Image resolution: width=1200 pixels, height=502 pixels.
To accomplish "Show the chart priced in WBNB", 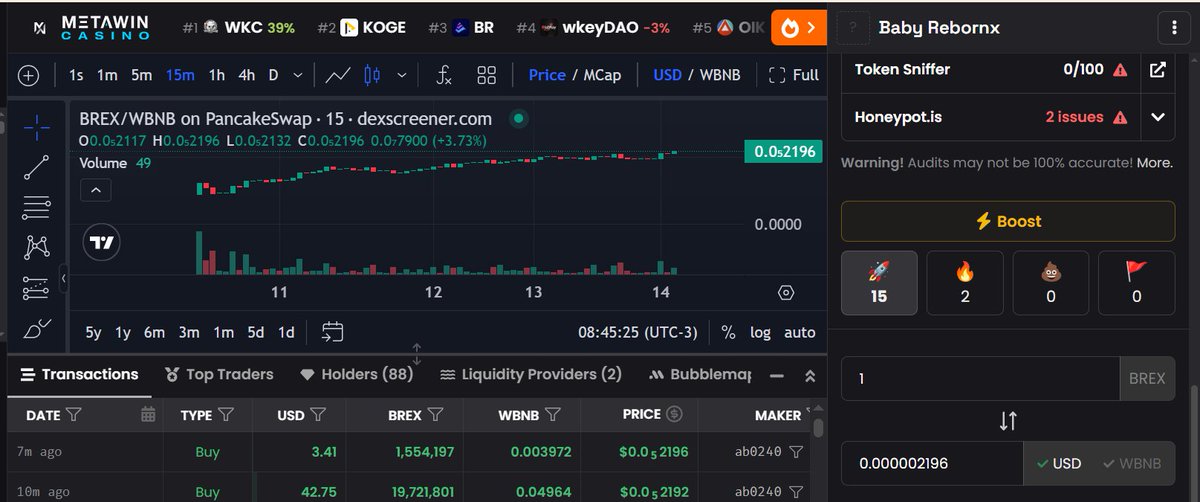I will 721,75.
